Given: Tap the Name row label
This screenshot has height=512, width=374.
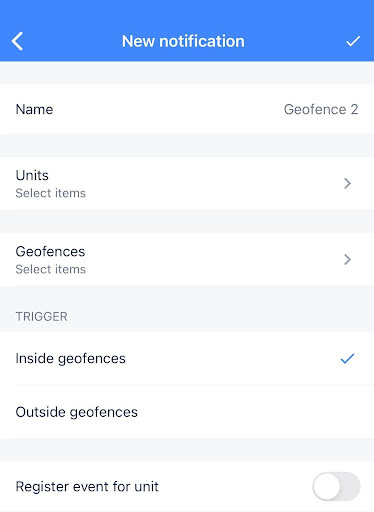Looking at the screenshot, I should click(34, 109).
